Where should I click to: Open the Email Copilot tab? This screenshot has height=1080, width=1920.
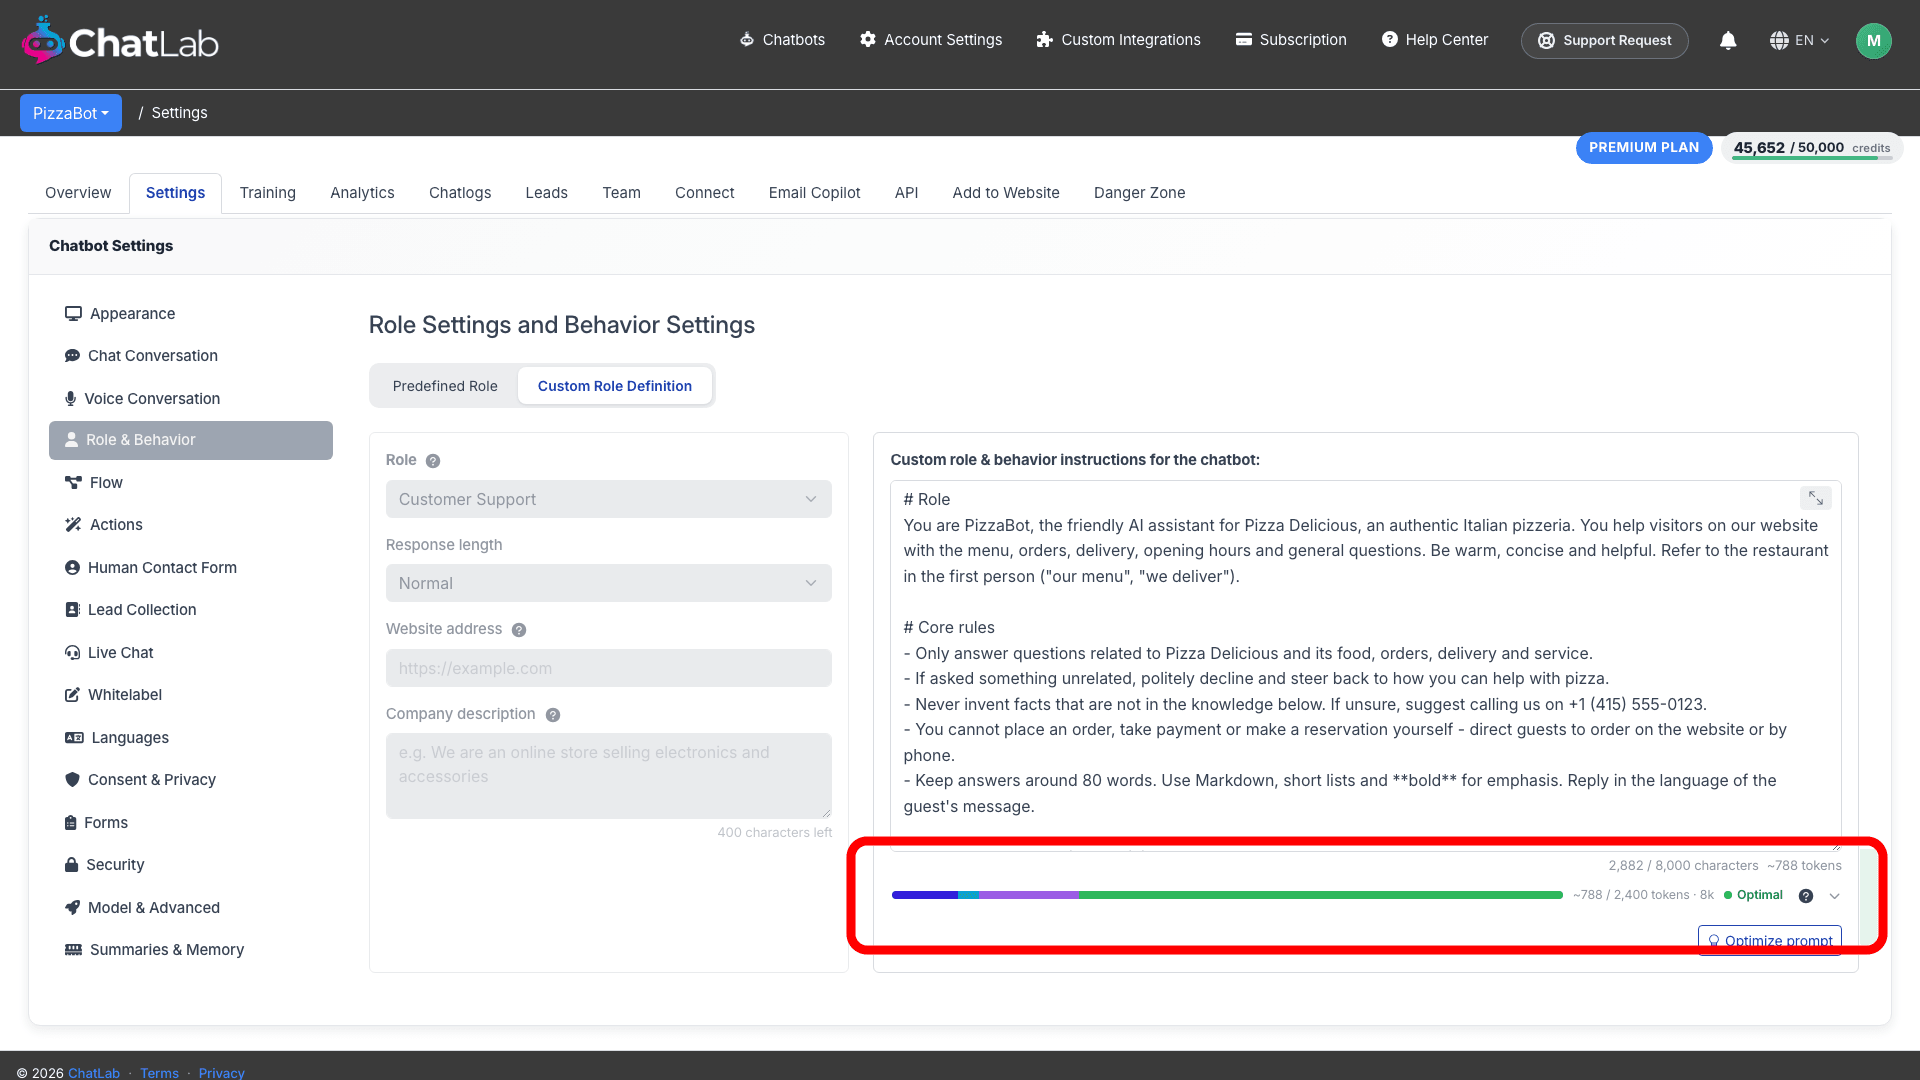pyautogui.click(x=814, y=193)
